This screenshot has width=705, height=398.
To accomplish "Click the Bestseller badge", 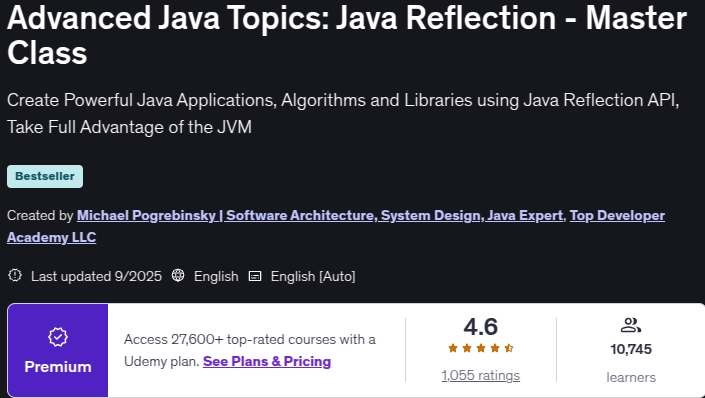I will coord(45,176).
